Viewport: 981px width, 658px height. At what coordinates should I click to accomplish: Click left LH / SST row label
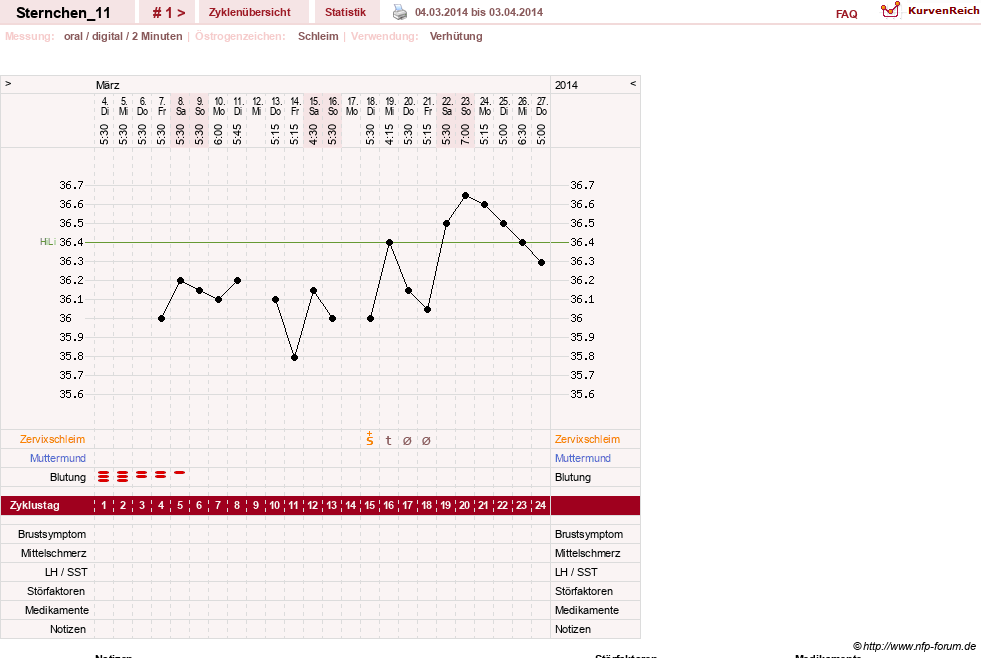click(66, 572)
